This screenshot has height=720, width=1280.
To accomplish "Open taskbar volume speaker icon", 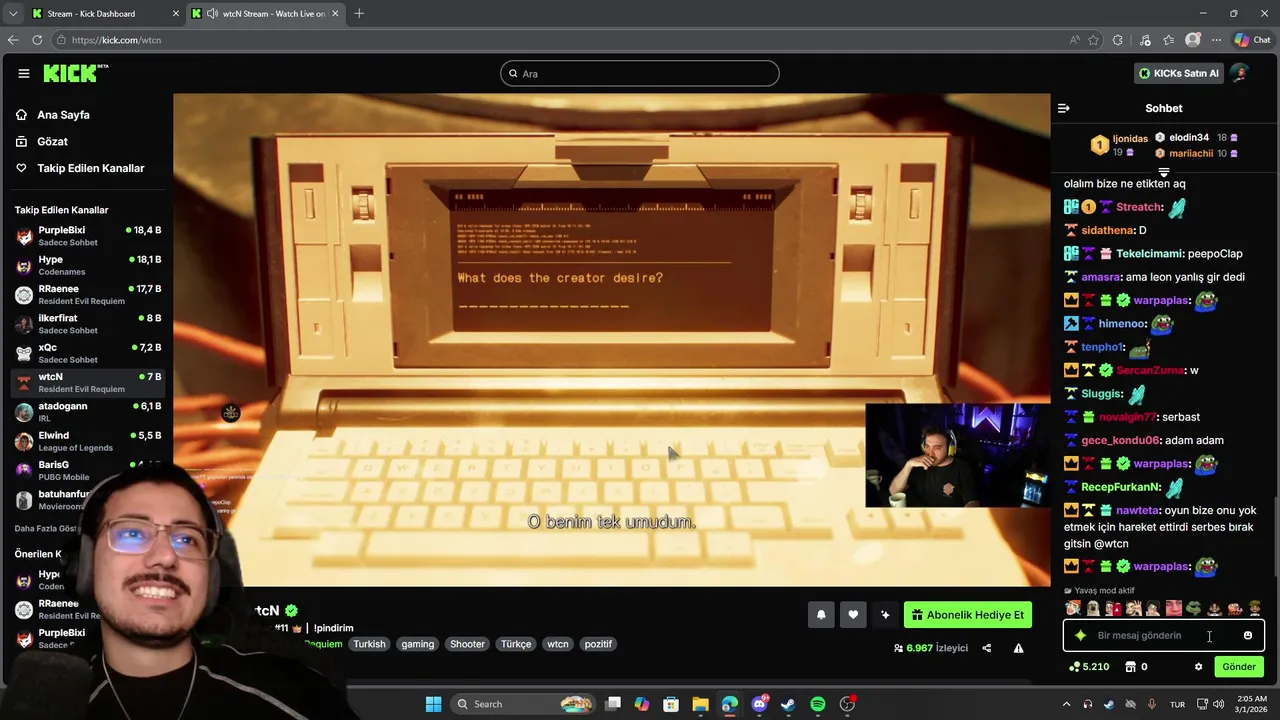I will point(1218,704).
